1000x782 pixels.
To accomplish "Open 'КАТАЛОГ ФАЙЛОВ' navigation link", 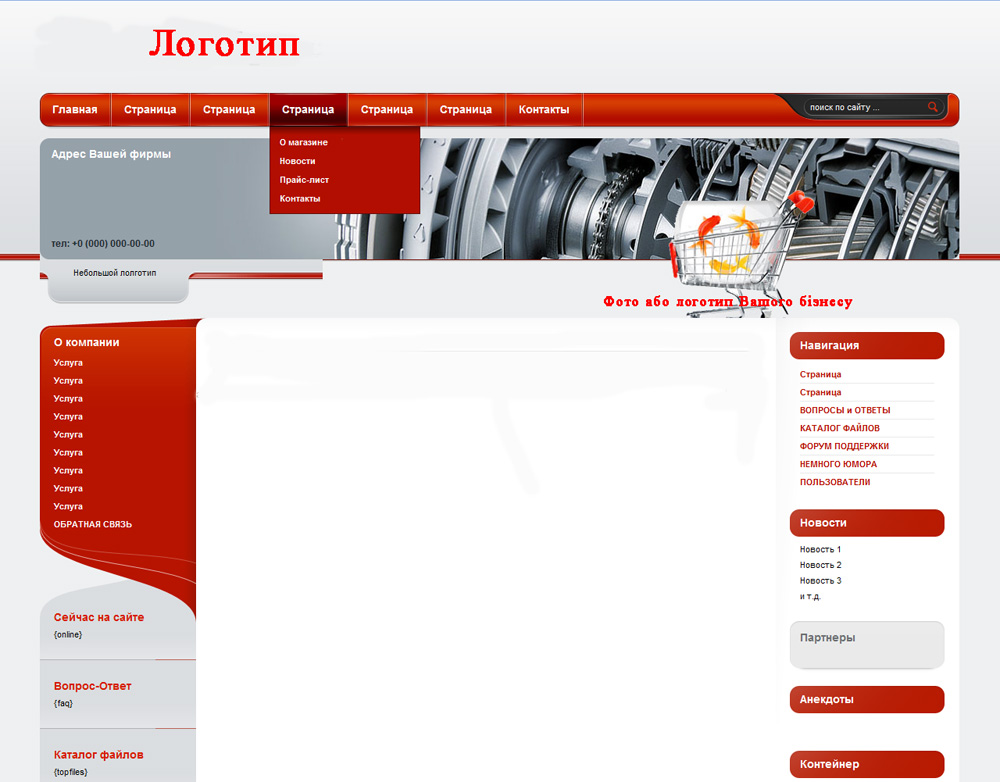I will tap(840, 428).
